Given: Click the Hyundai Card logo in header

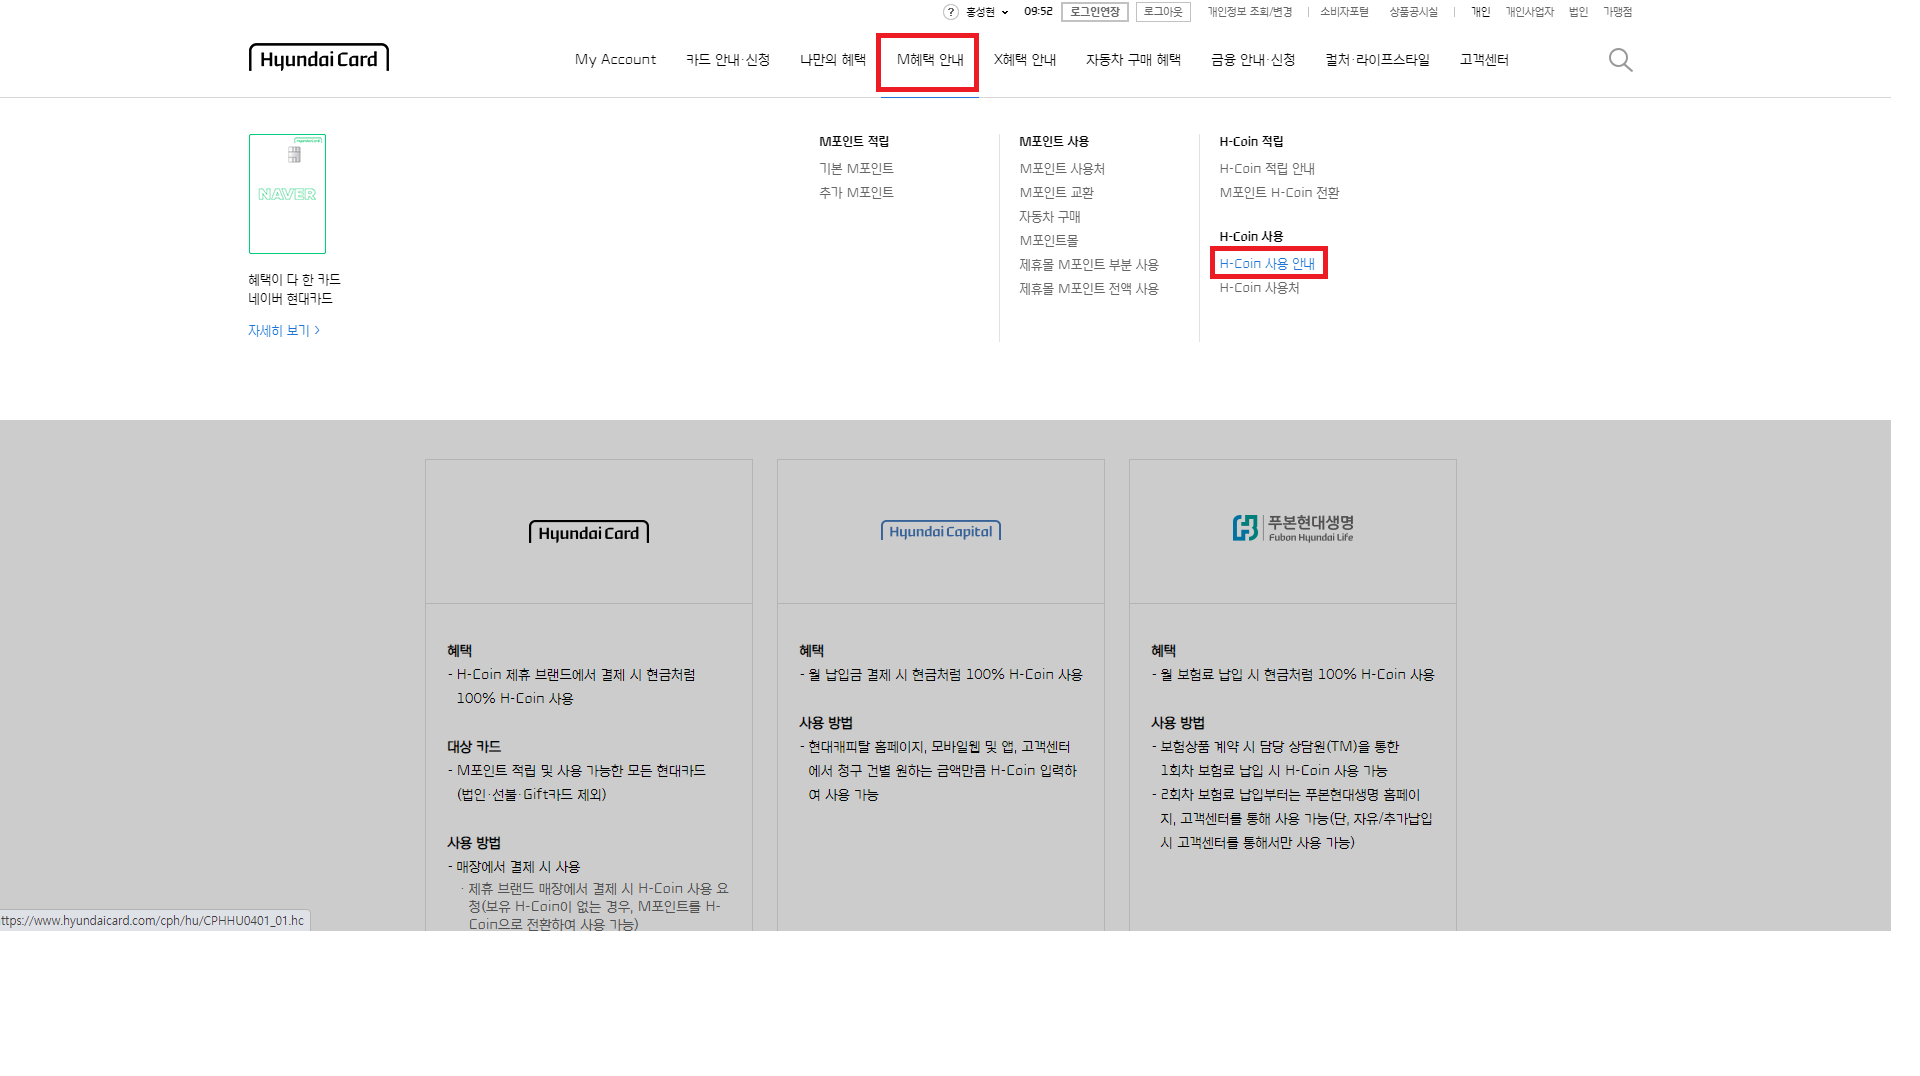Looking at the screenshot, I should click(x=318, y=58).
